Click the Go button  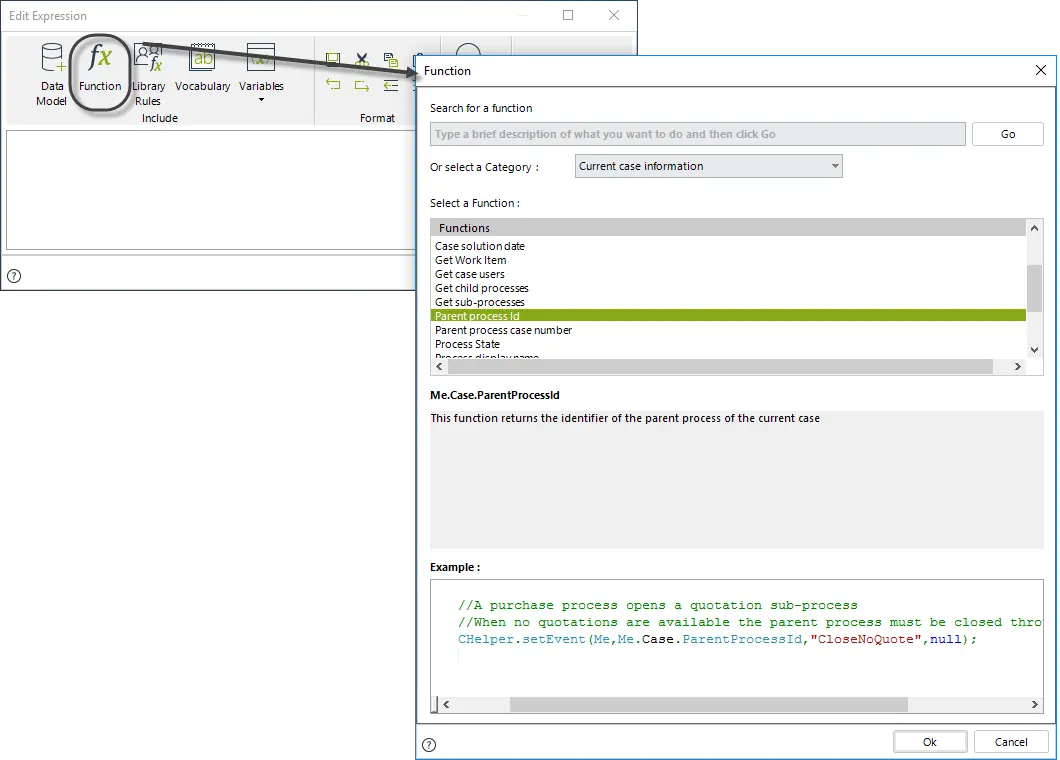pos(1008,134)
